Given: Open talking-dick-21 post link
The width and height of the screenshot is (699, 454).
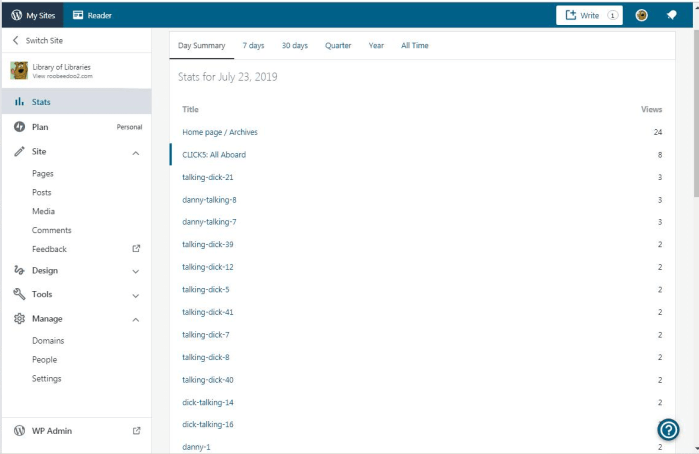Looking at the screenshot, I should coord(208,177).
